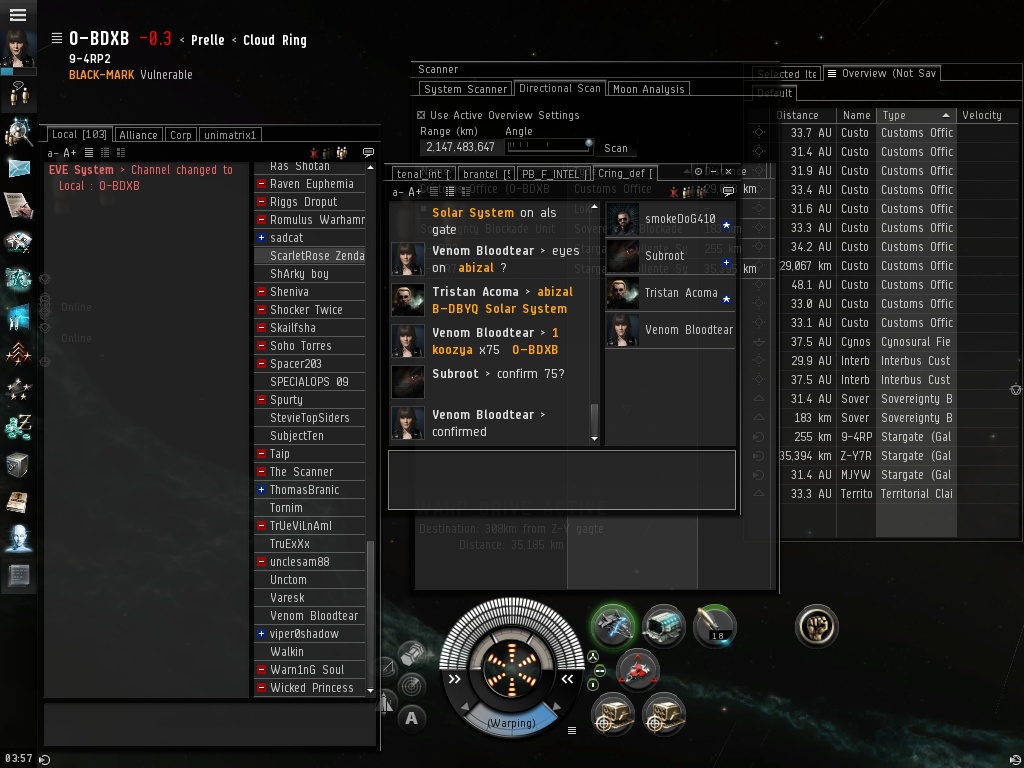The height and width of the screenshot is (768, 1024).
Task: Toggle member list display in Local chat
Action: [x=342, y=153]
